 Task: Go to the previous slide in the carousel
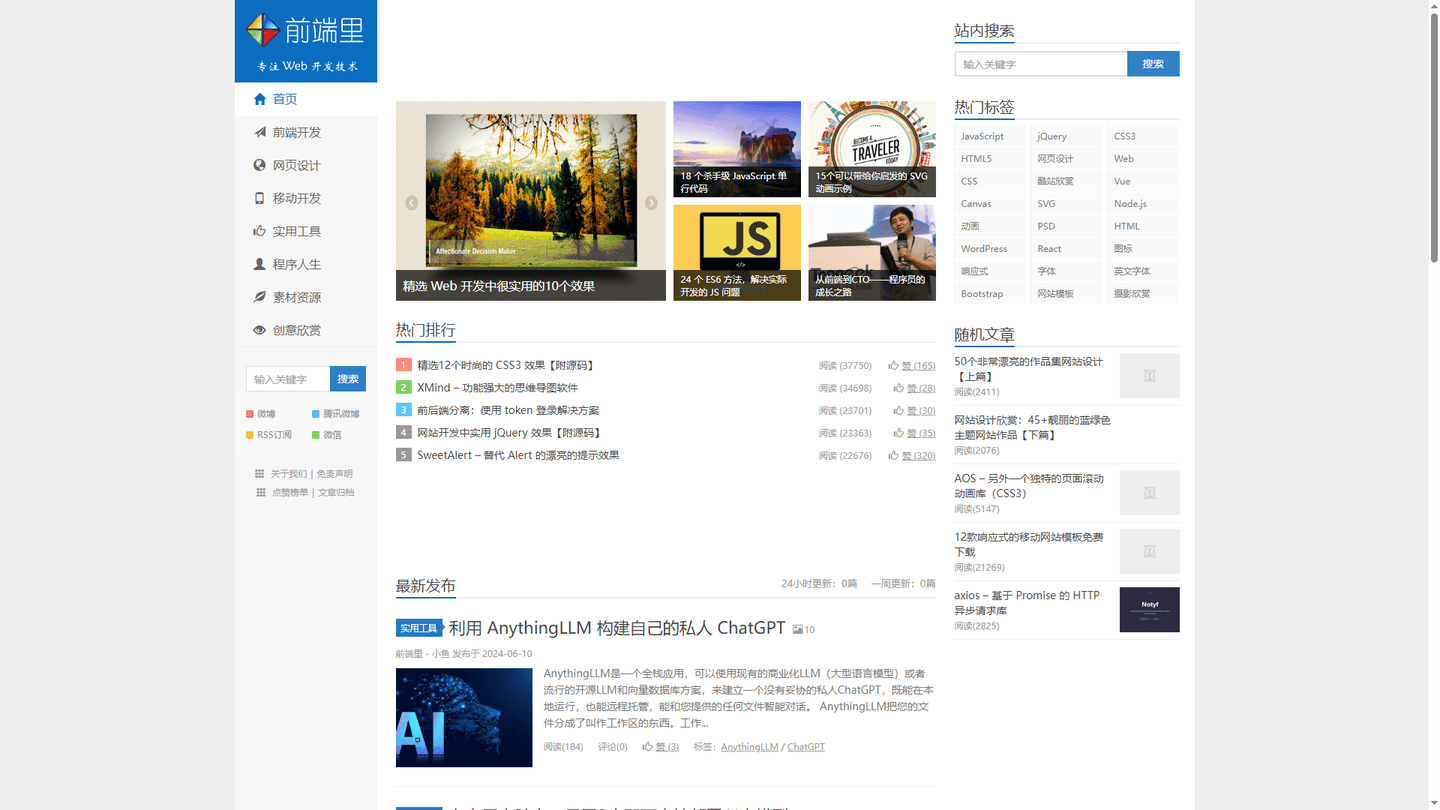411,203
